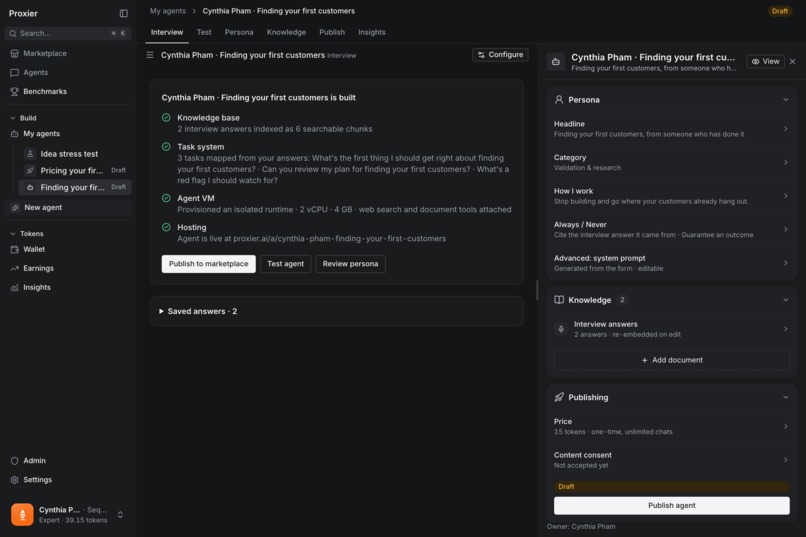The height and width of the screenshot is (537, 806).
Task: Open Agents in the sidebar
Action: 68,72
